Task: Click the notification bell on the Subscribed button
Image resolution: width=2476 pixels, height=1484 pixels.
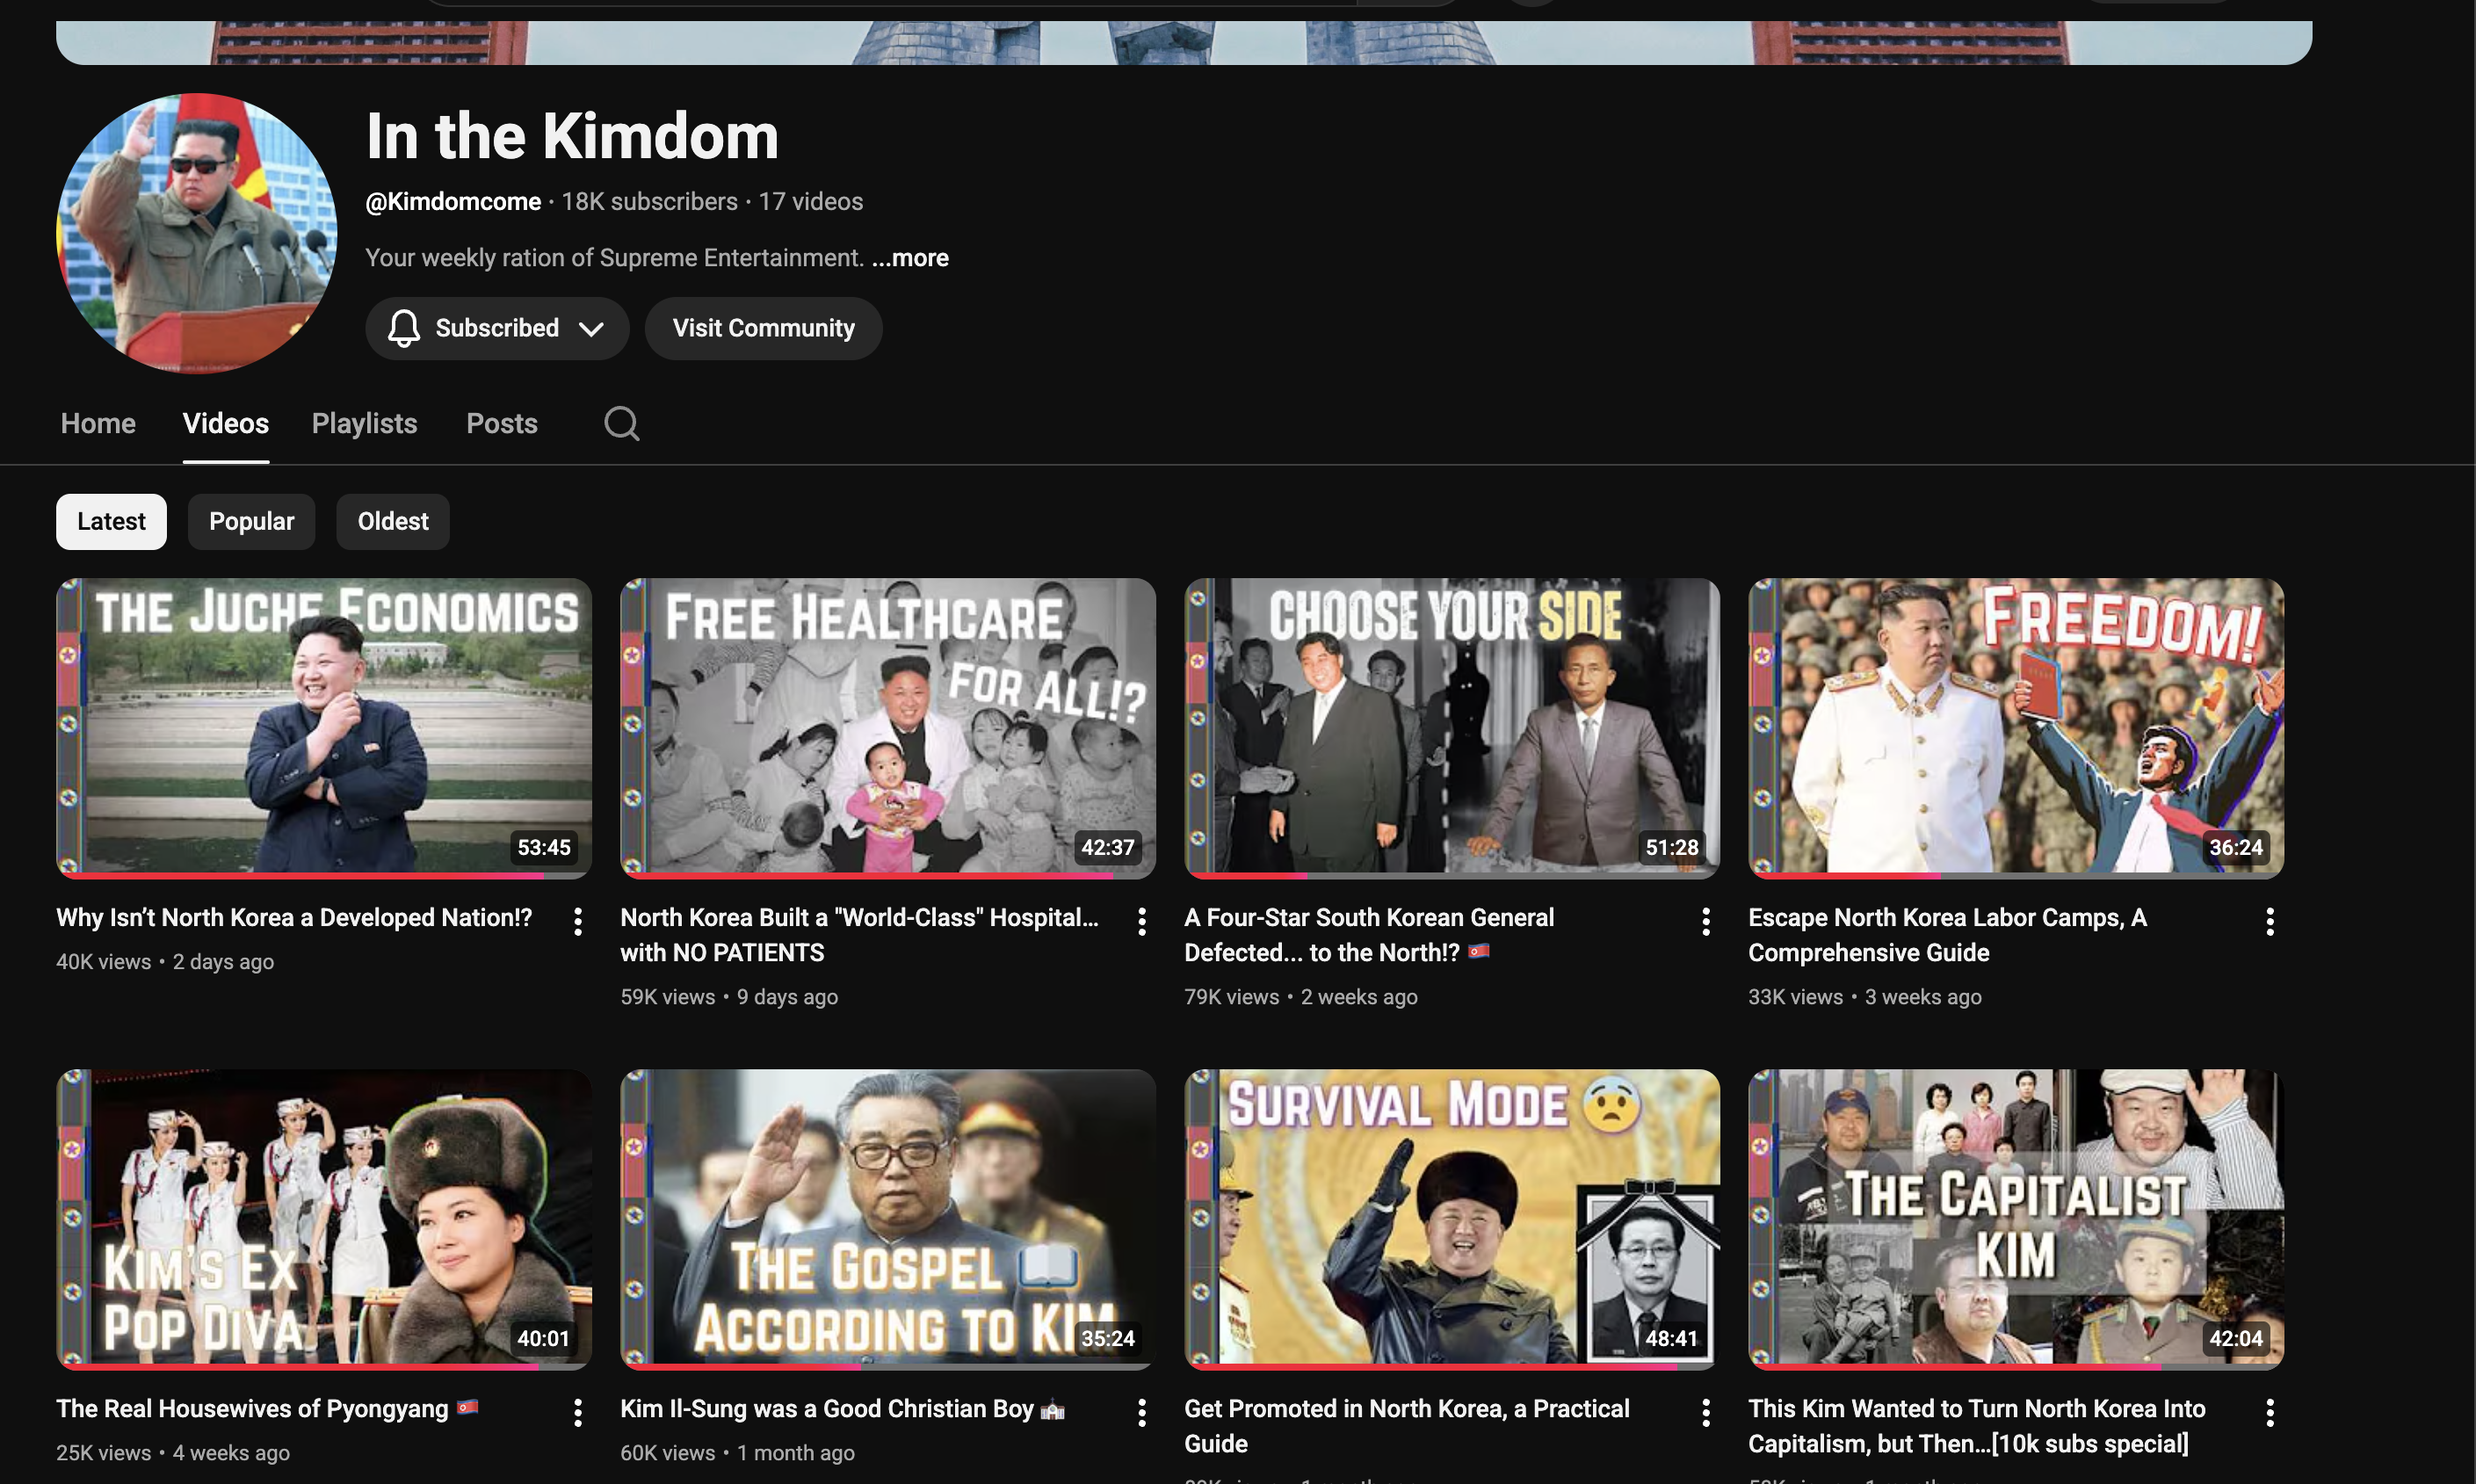Action: tap(404, 328)
